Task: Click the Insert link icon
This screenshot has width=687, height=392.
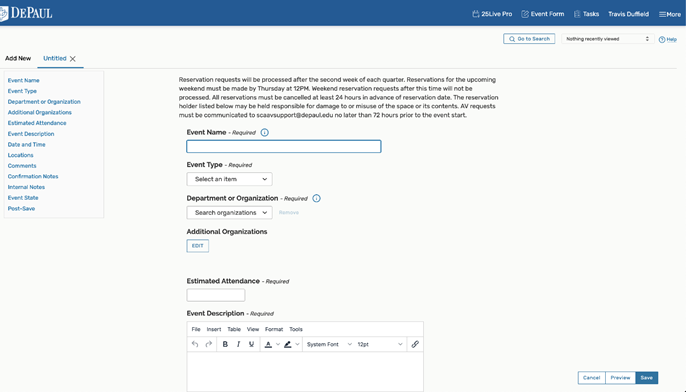Action: pyautogui.click(x=415, y=344)
